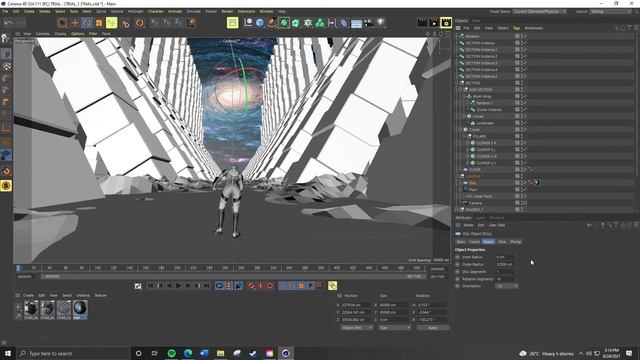Viewport: 640px width, 360px height.
Task: Select the selected Mat material sphere
Action: point(80,308)
